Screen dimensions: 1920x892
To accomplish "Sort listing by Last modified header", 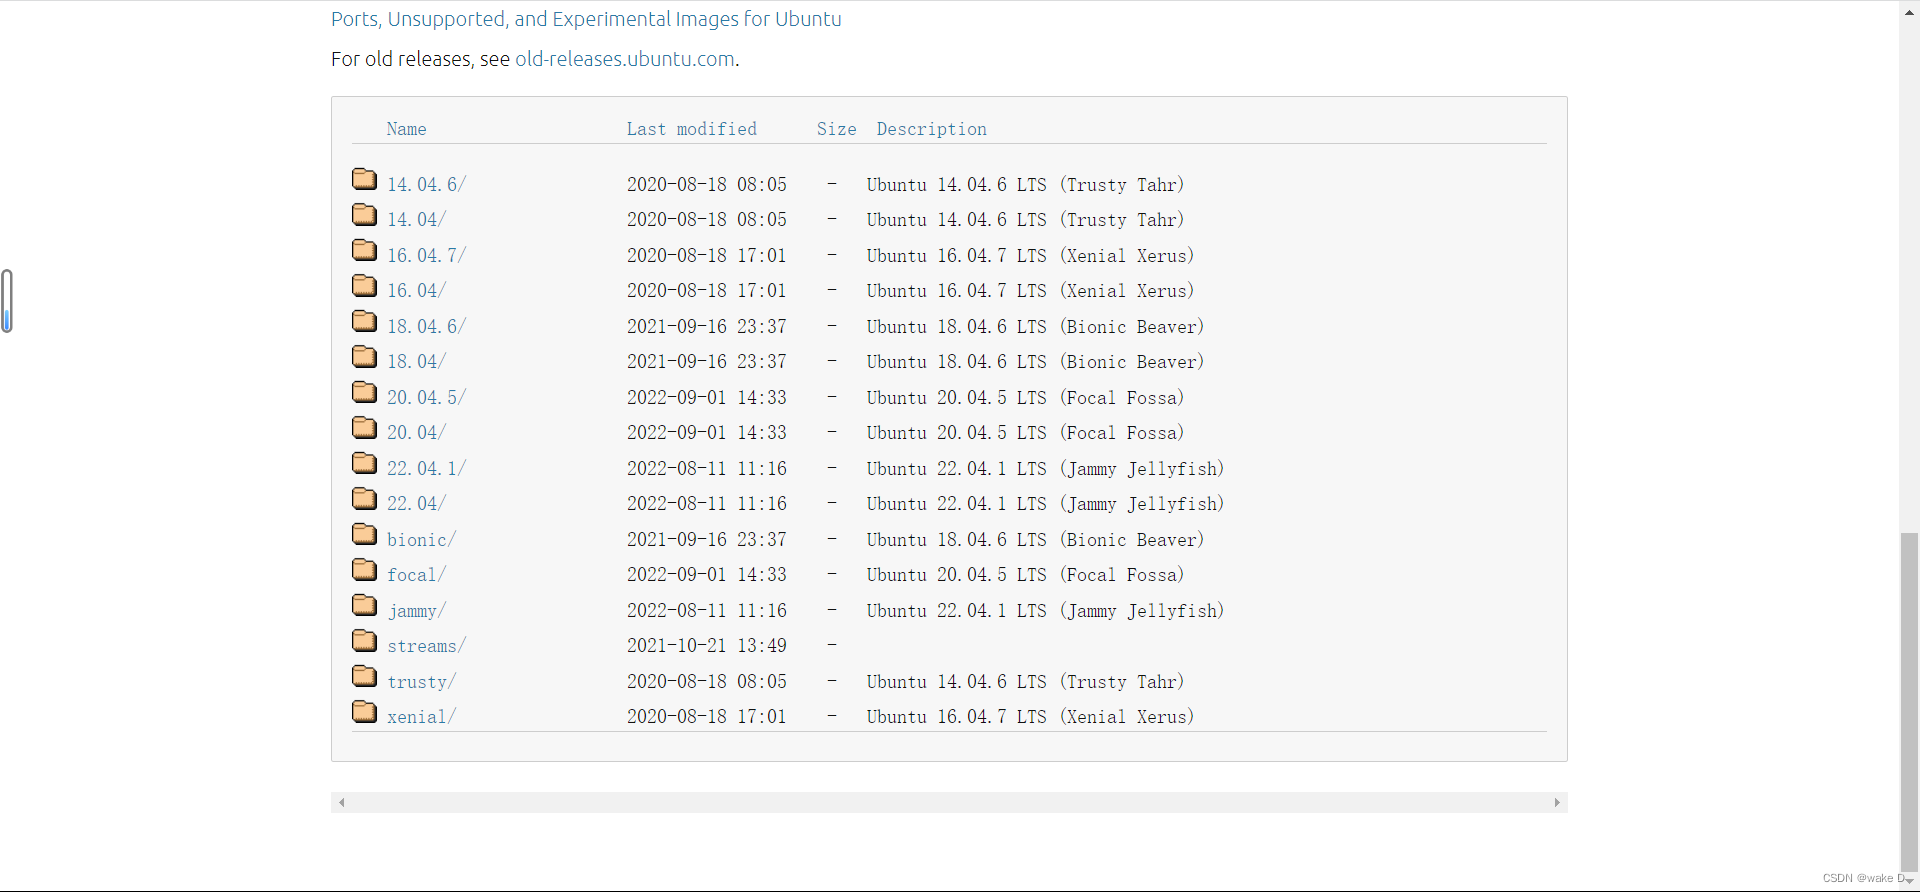I will pos(692,129).
